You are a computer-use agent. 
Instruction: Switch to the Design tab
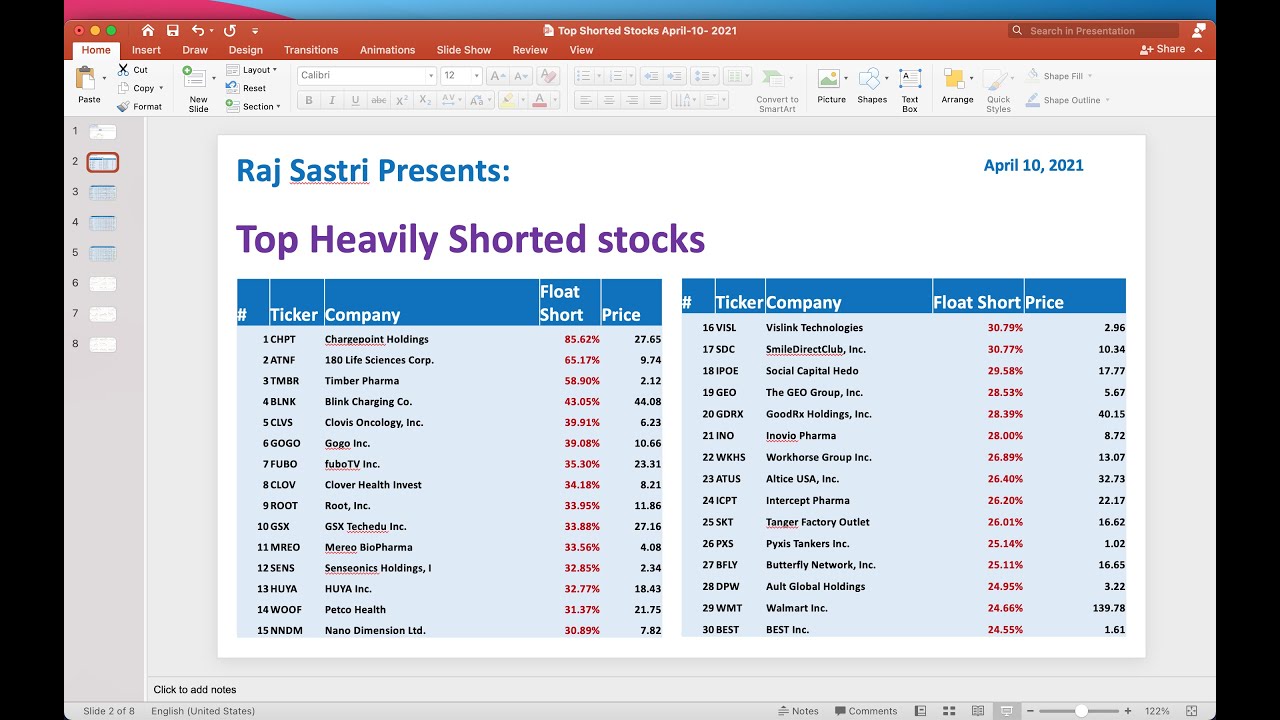point(245,50)
